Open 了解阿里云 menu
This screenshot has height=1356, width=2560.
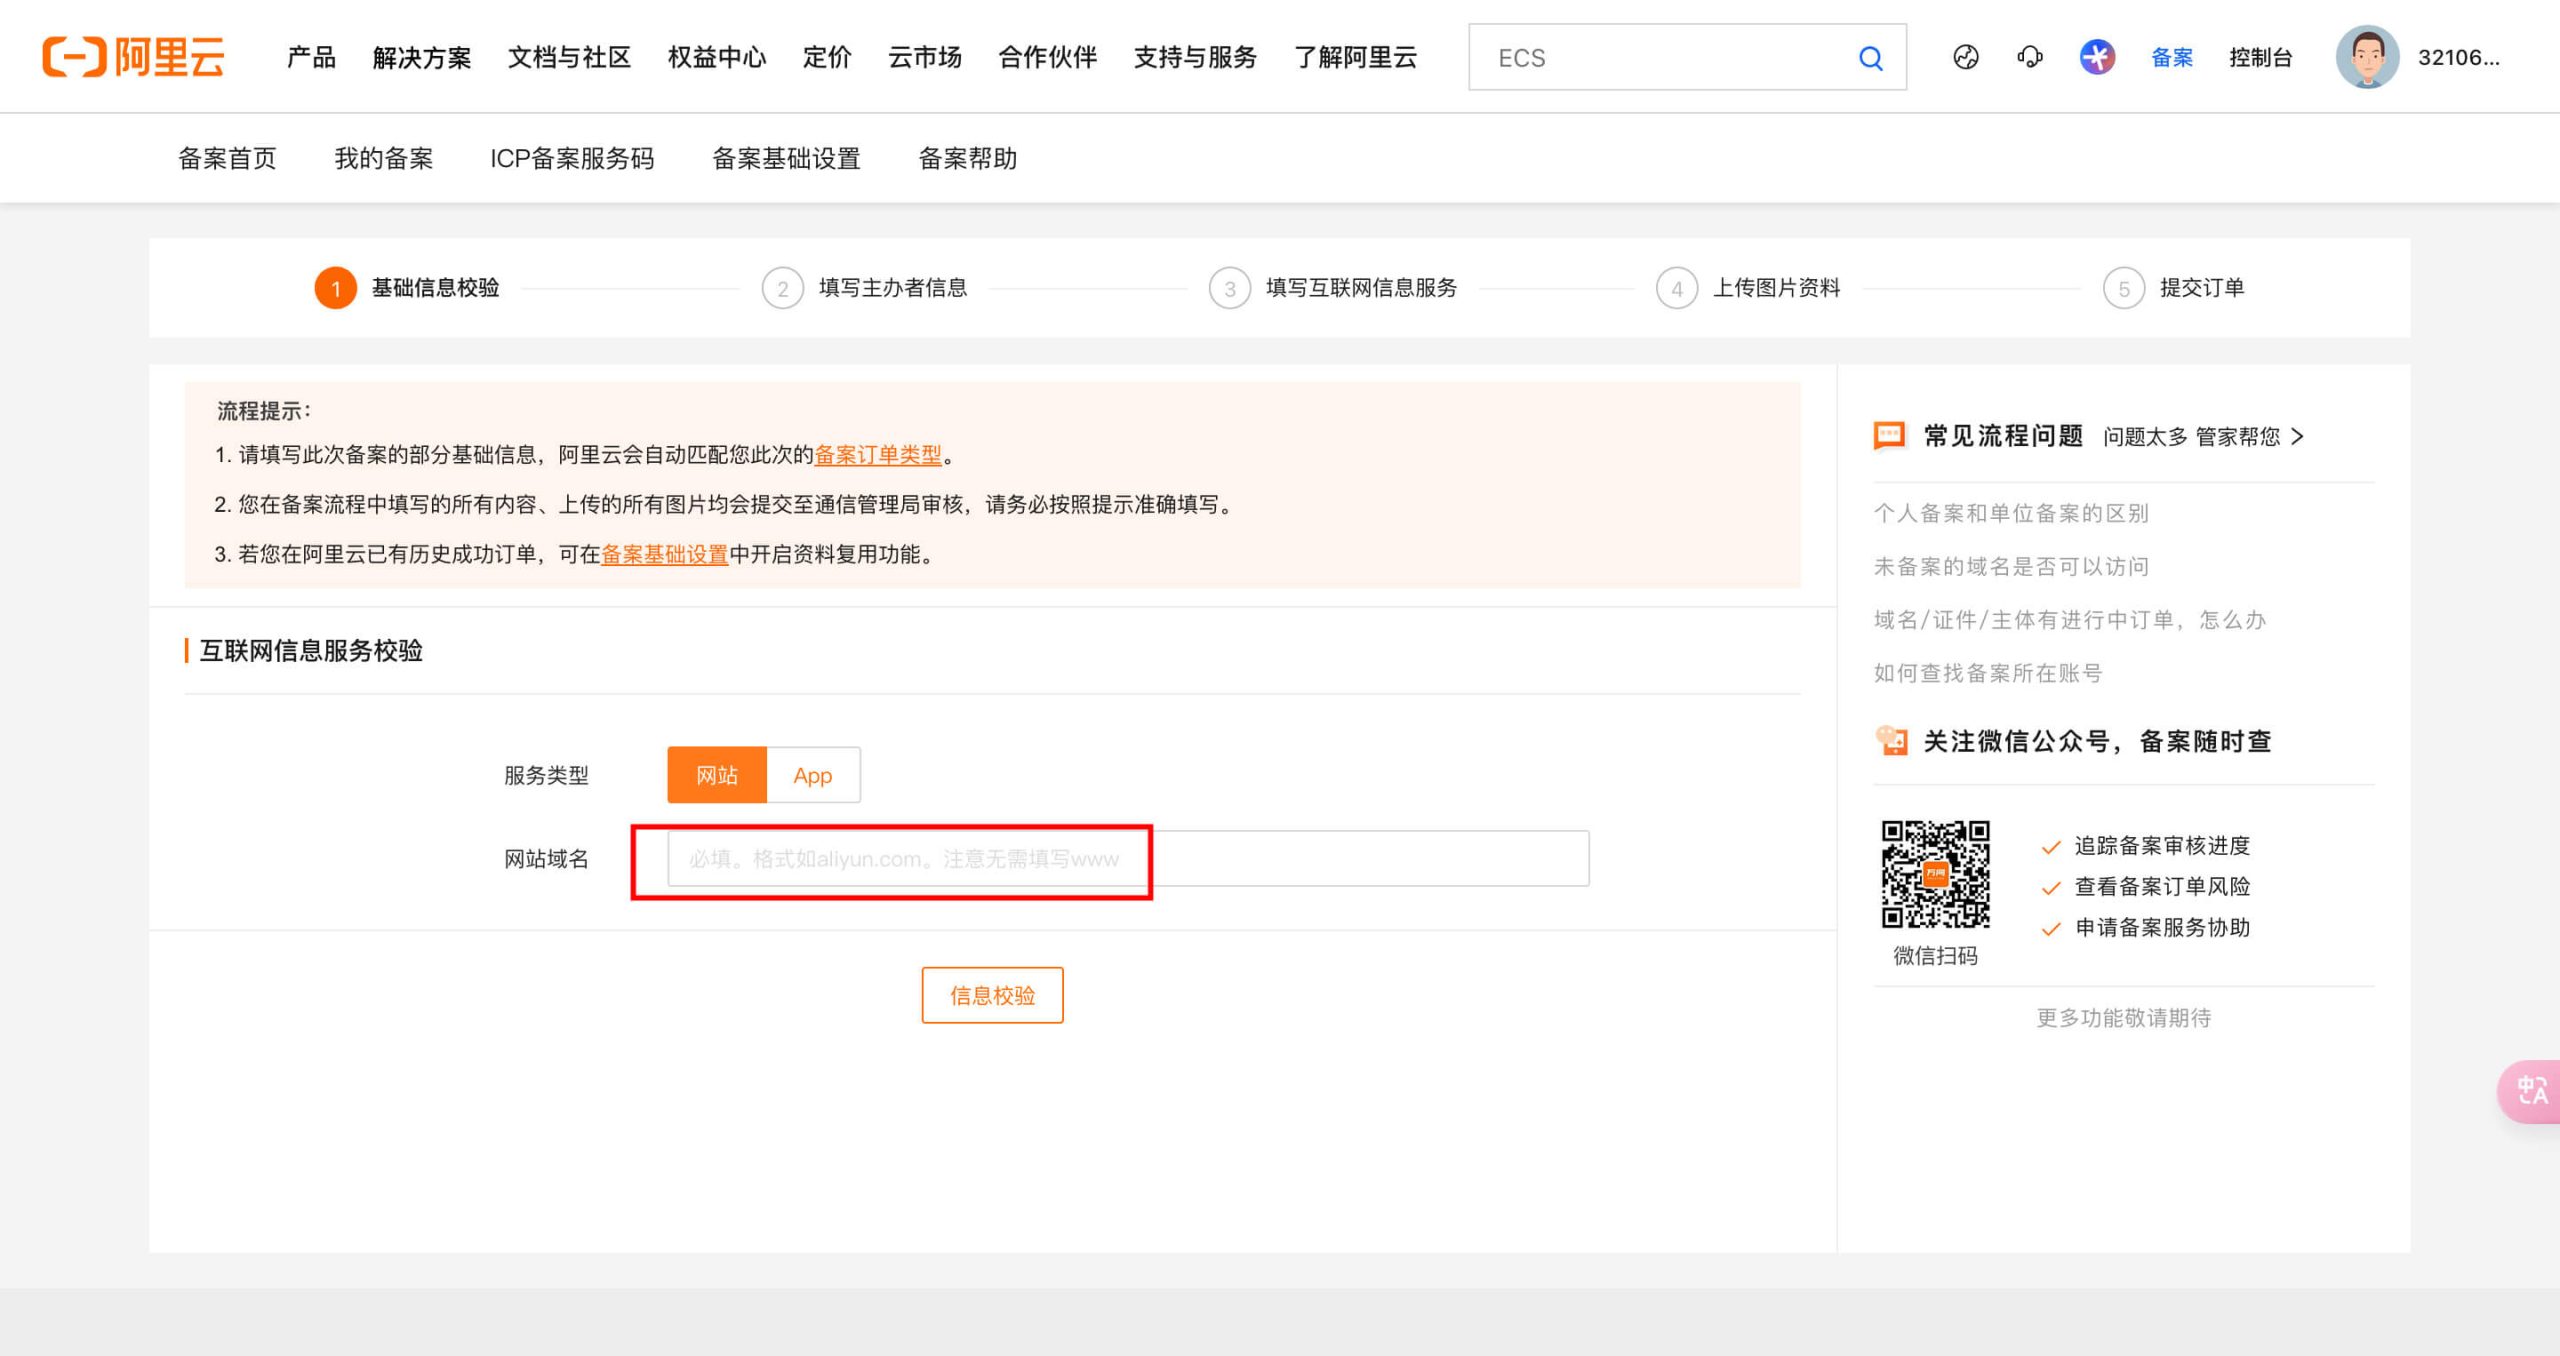(x=1355, y=57)
